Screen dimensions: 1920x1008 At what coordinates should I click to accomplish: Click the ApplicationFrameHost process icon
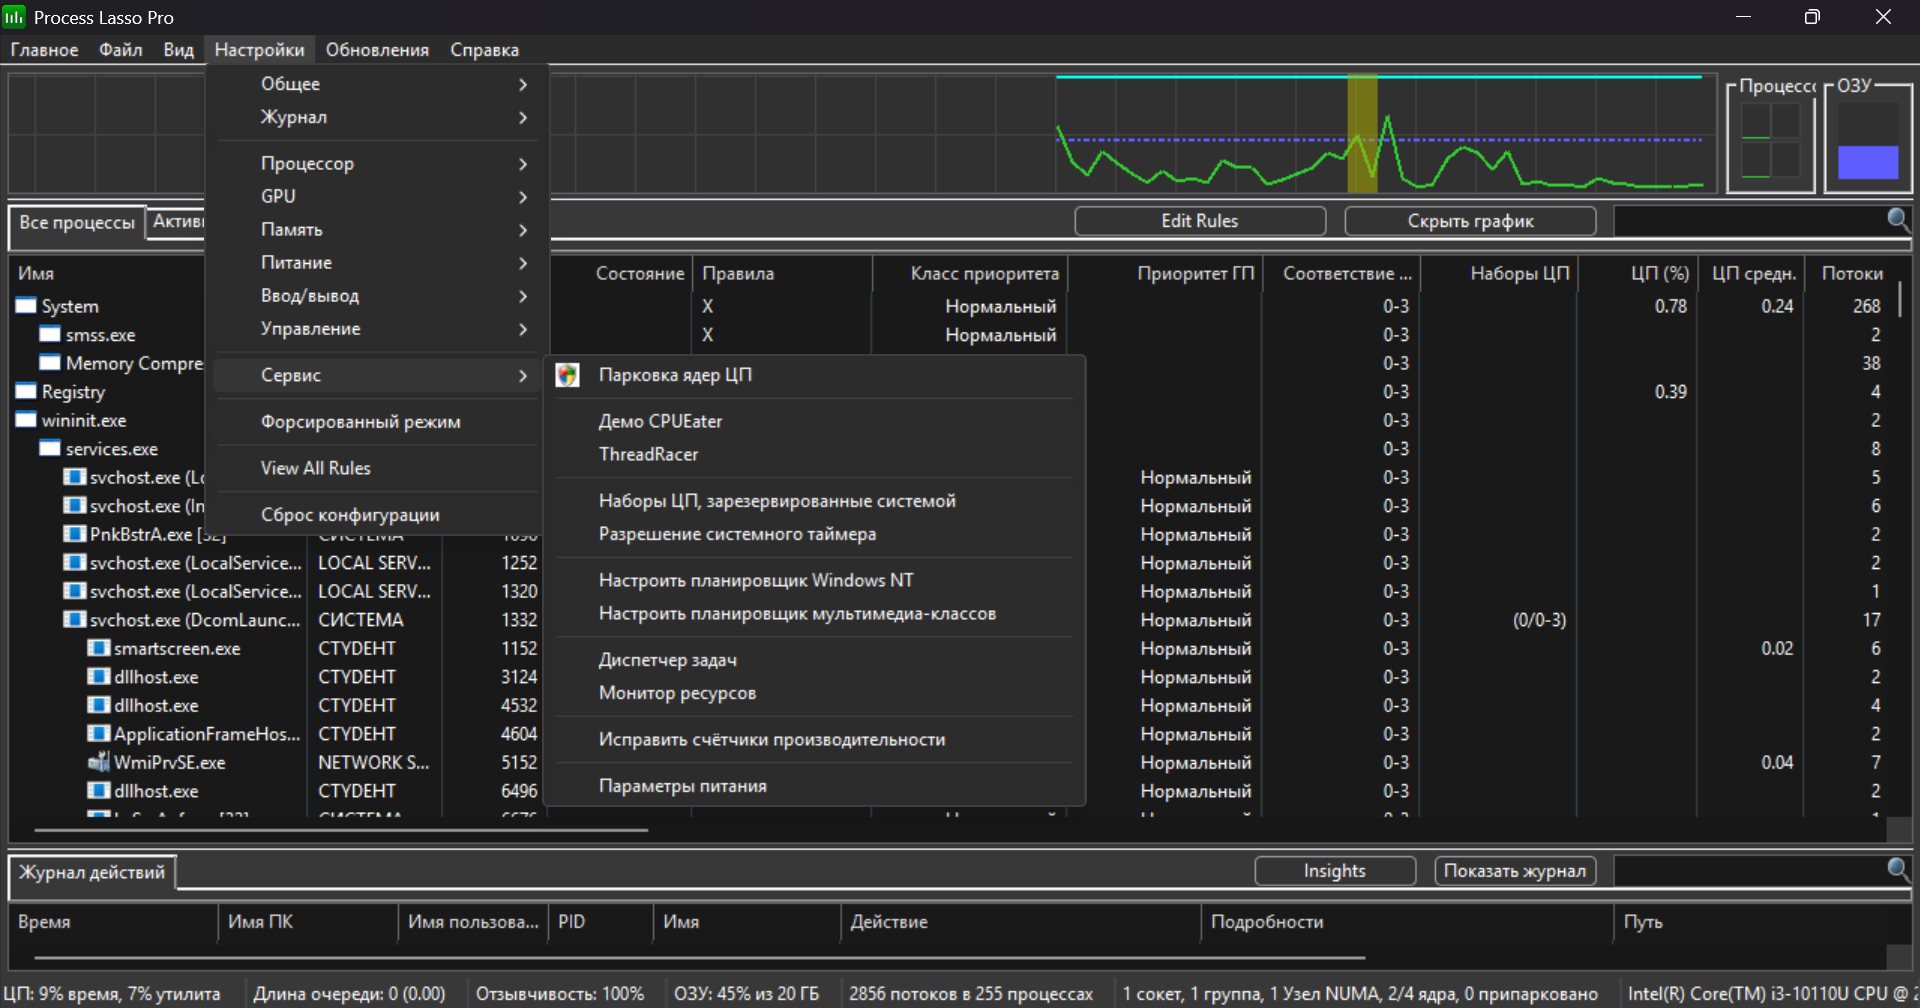[x=98, y=734]
